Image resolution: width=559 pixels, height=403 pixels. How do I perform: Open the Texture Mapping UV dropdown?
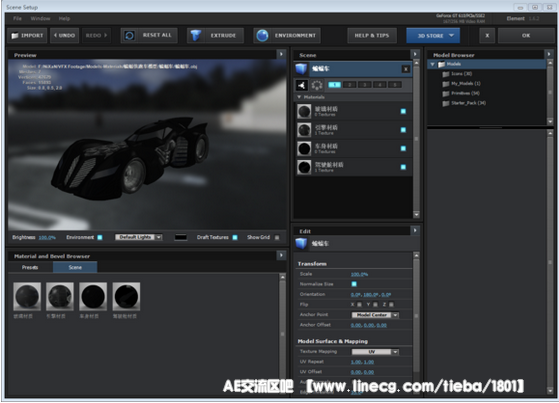coord(375,352)
